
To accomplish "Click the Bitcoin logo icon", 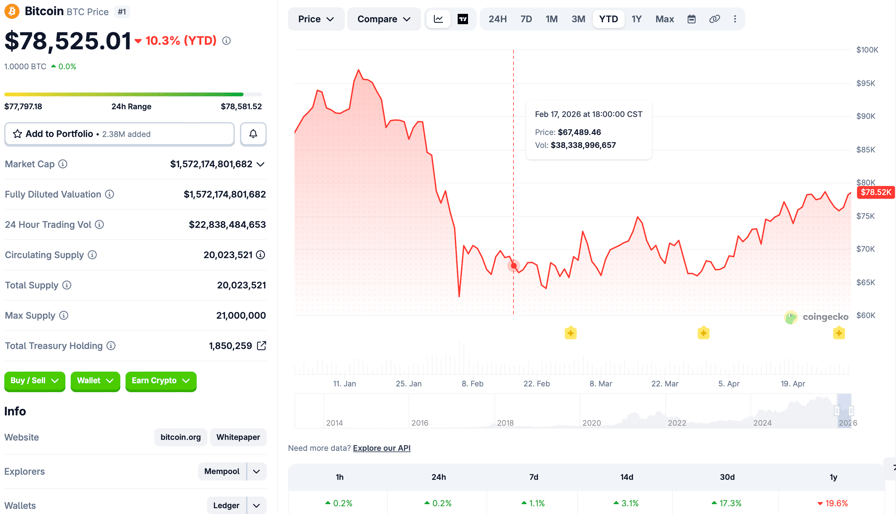I will (11, 11).
